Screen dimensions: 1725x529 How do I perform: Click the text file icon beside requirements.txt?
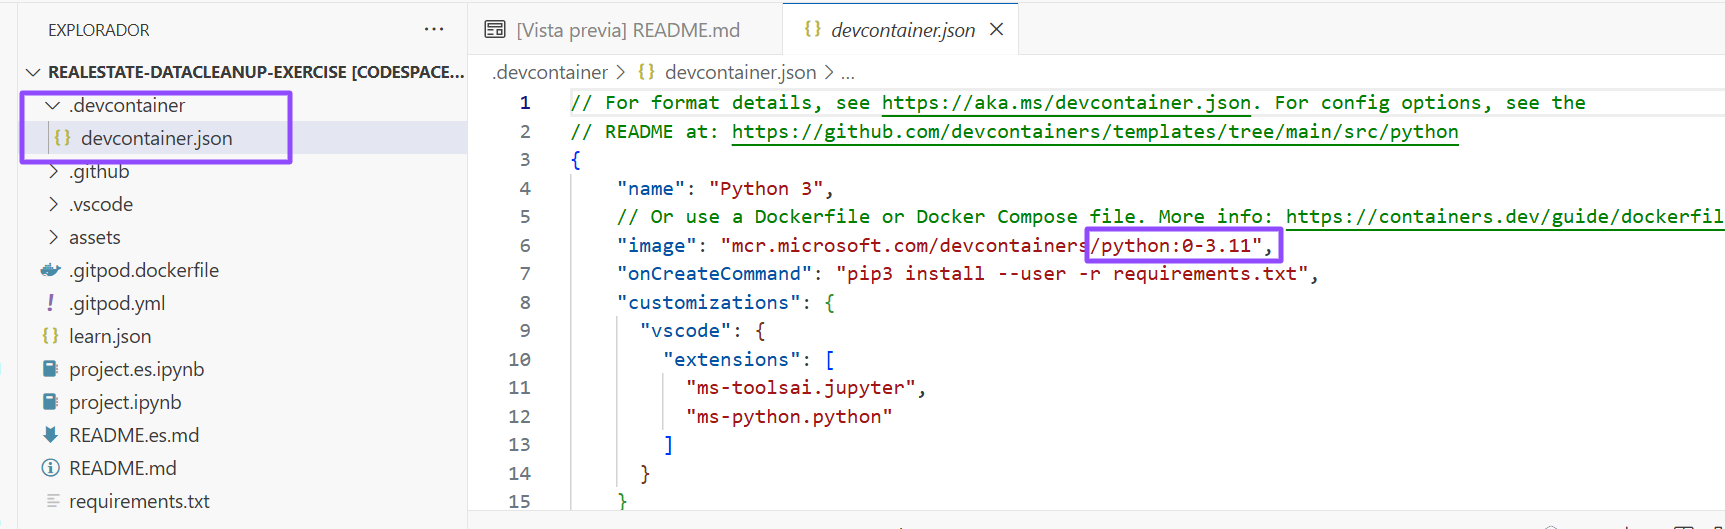(52, 501)
